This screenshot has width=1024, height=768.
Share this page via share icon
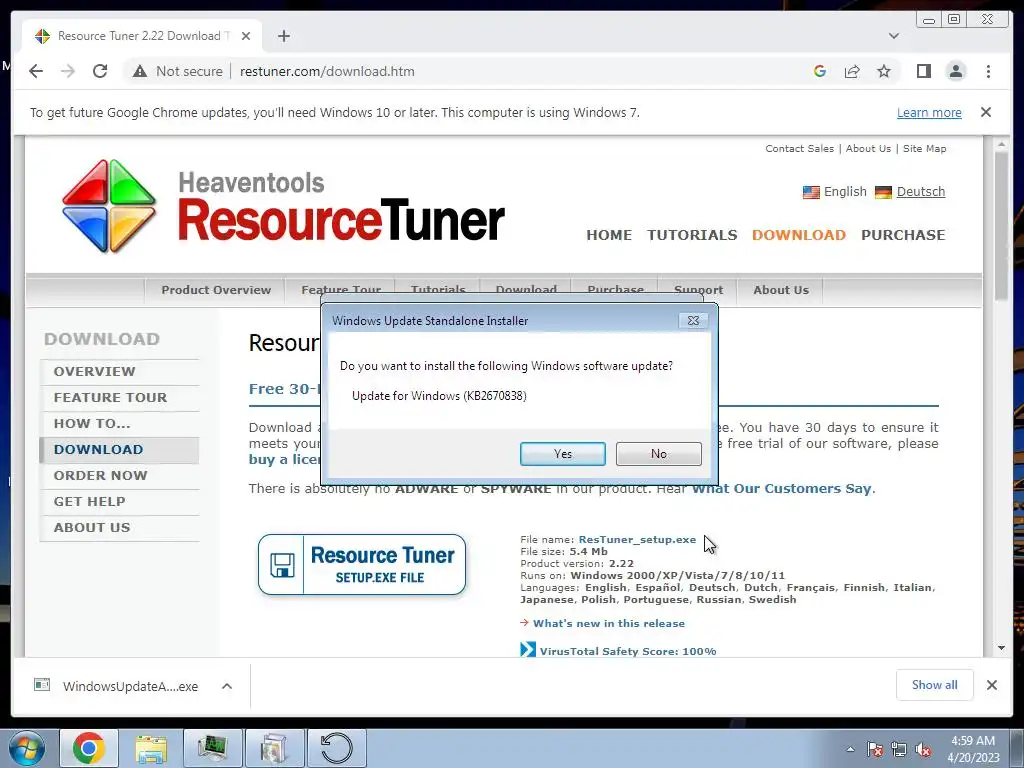(x=852, y=71)
